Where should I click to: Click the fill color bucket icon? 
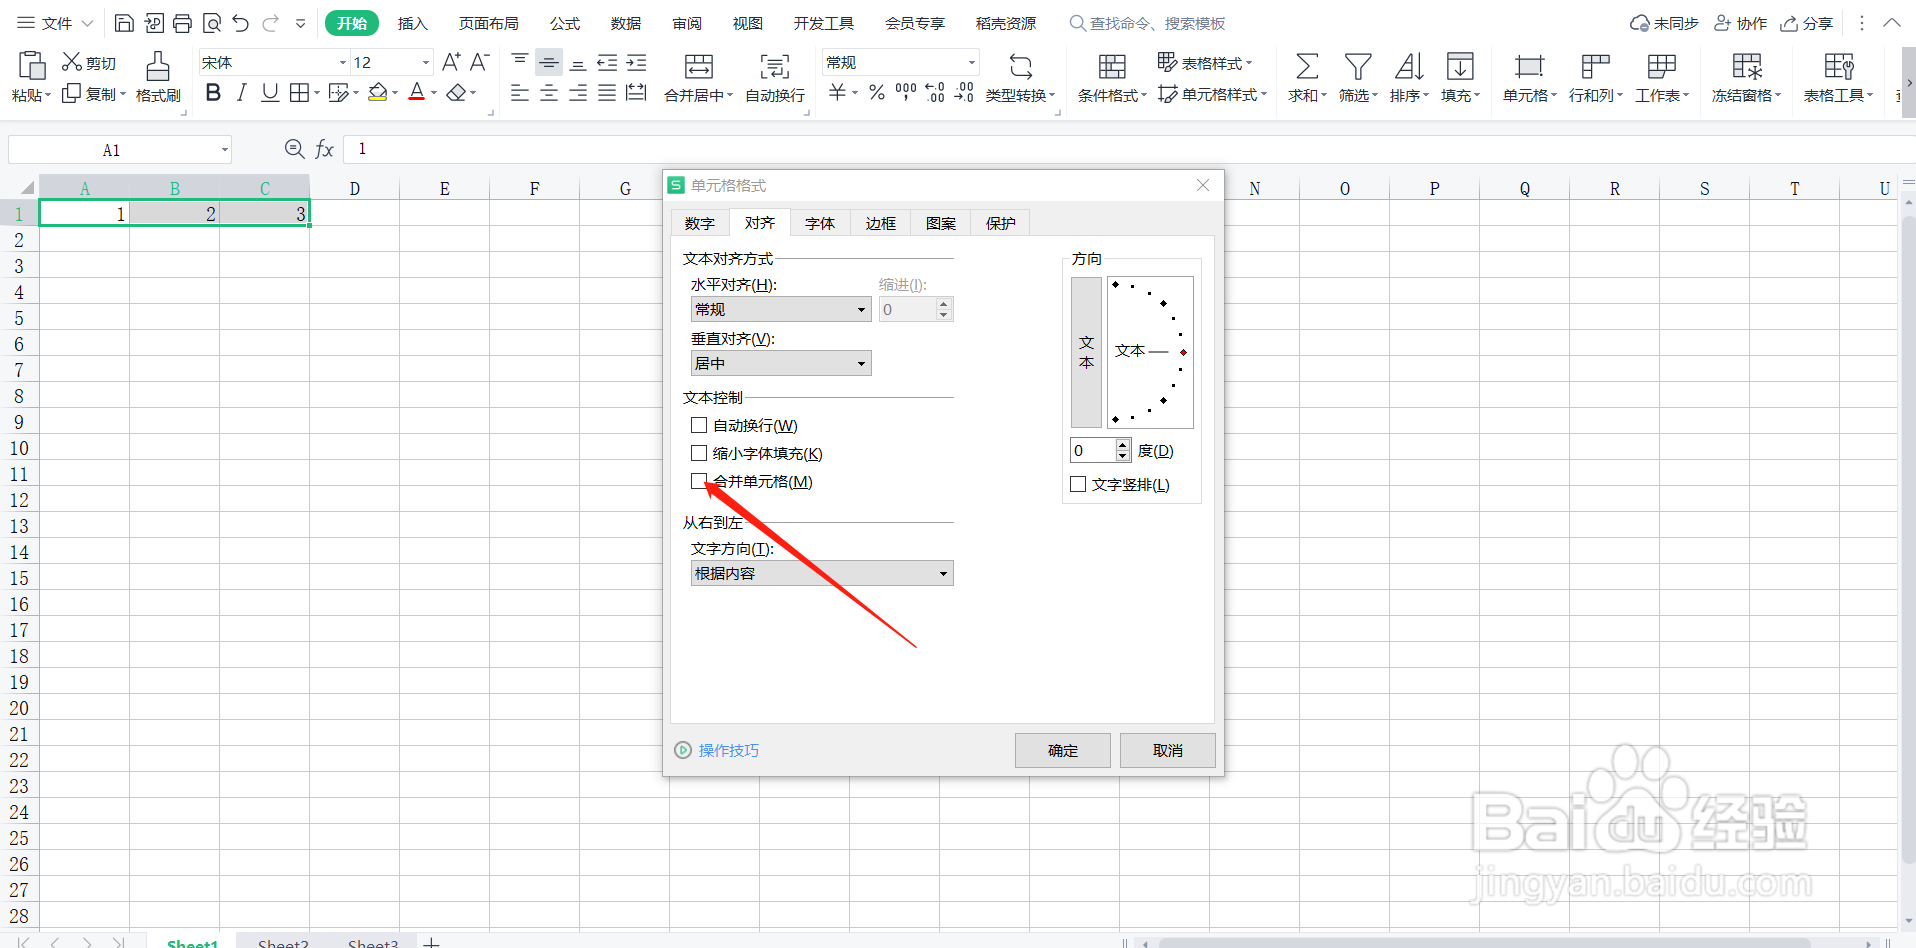(377, 93)
